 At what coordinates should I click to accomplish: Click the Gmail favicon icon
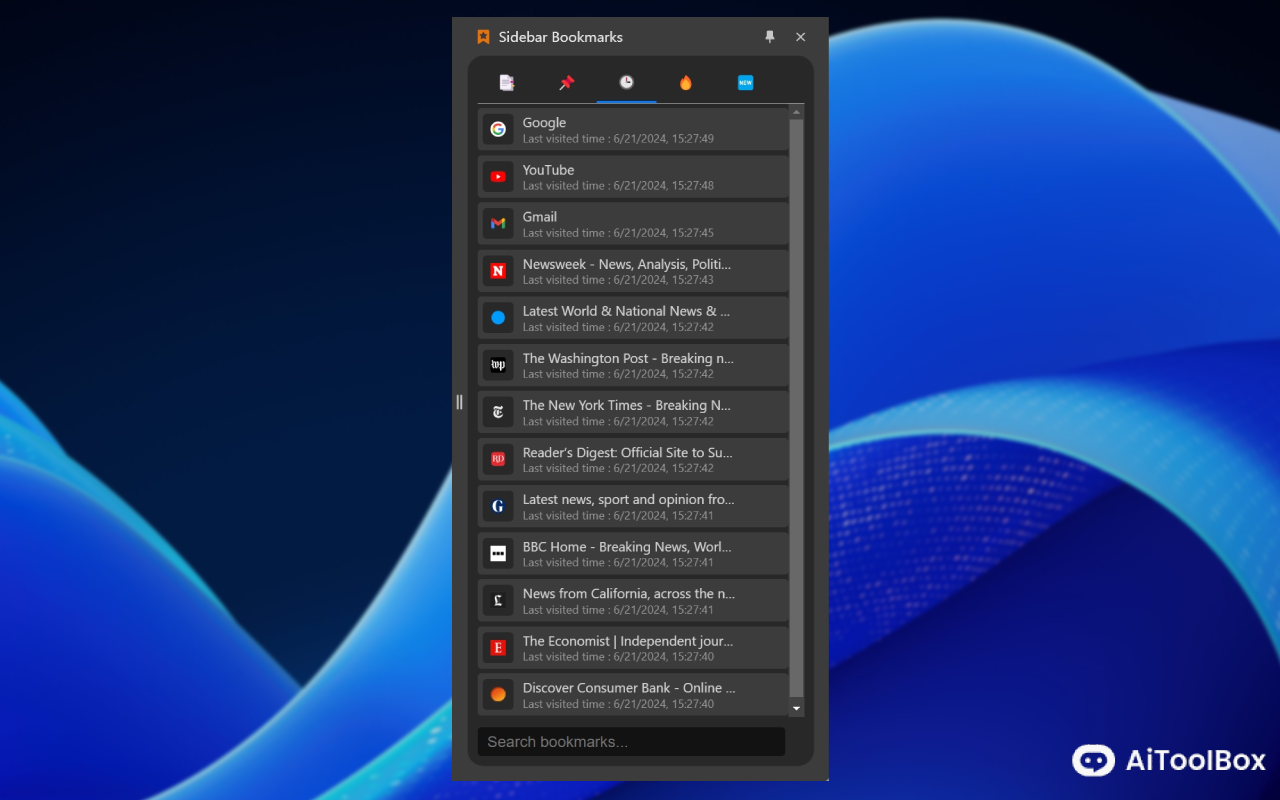(498, 224)
